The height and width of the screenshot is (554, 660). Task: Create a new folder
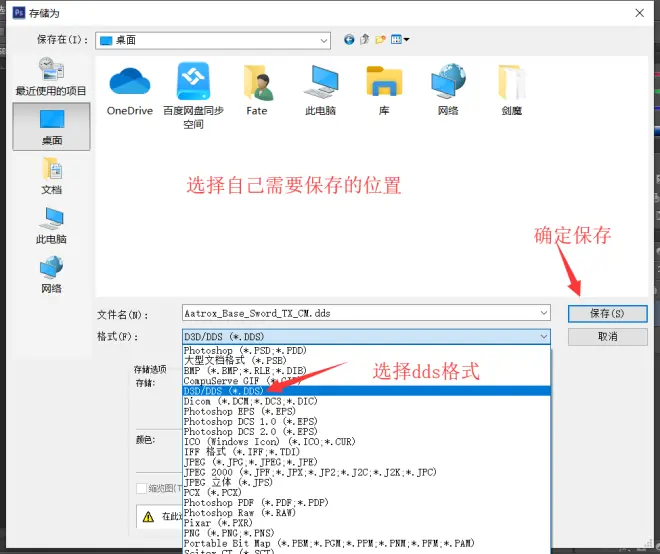click(x=381, y=40)
